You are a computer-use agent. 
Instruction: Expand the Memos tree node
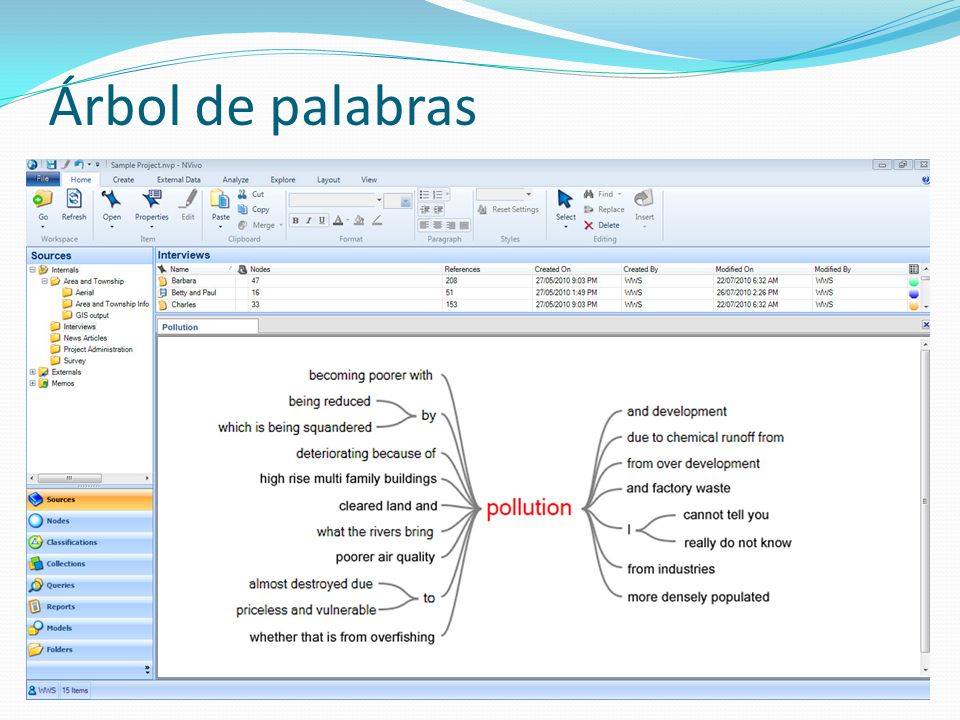(32, 384)
